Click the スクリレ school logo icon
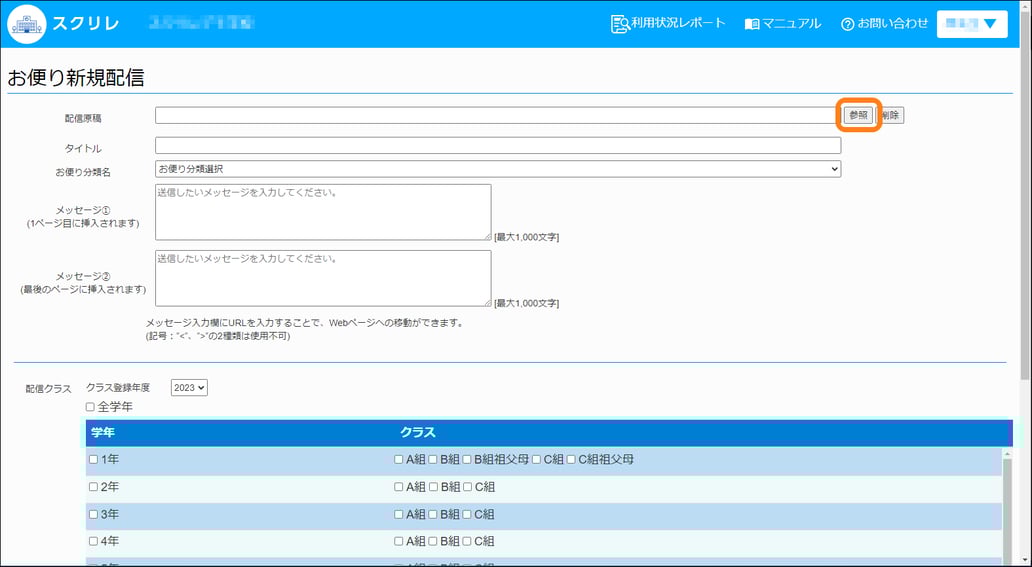 (x=27, y=23)
